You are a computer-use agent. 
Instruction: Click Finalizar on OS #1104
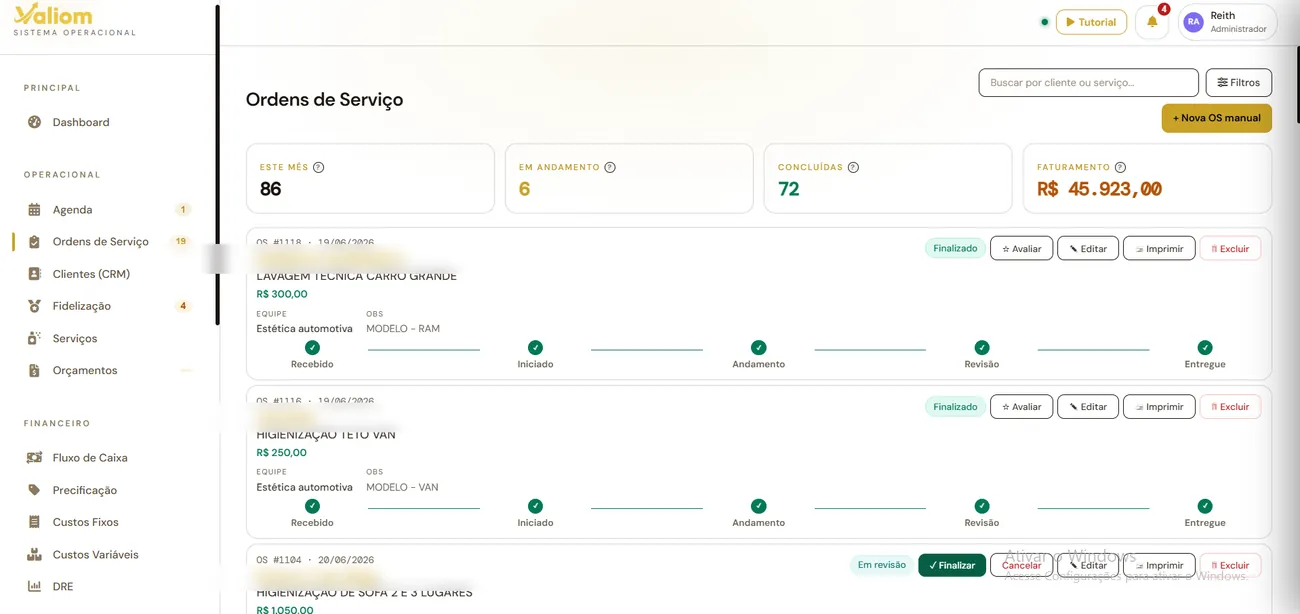click(x=952, y=565)
